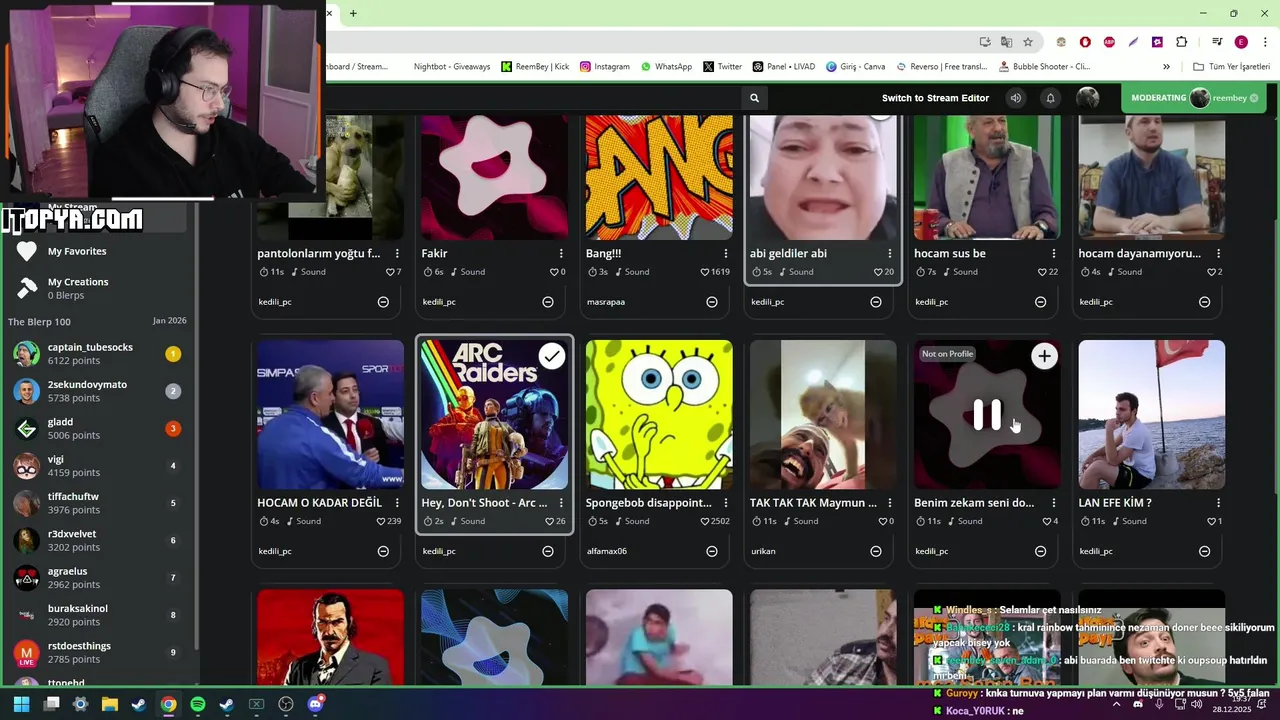Click 'Switch to Stream Editor'
The width and height of the screenshot is (1280, 720).
tap(935, 98)
